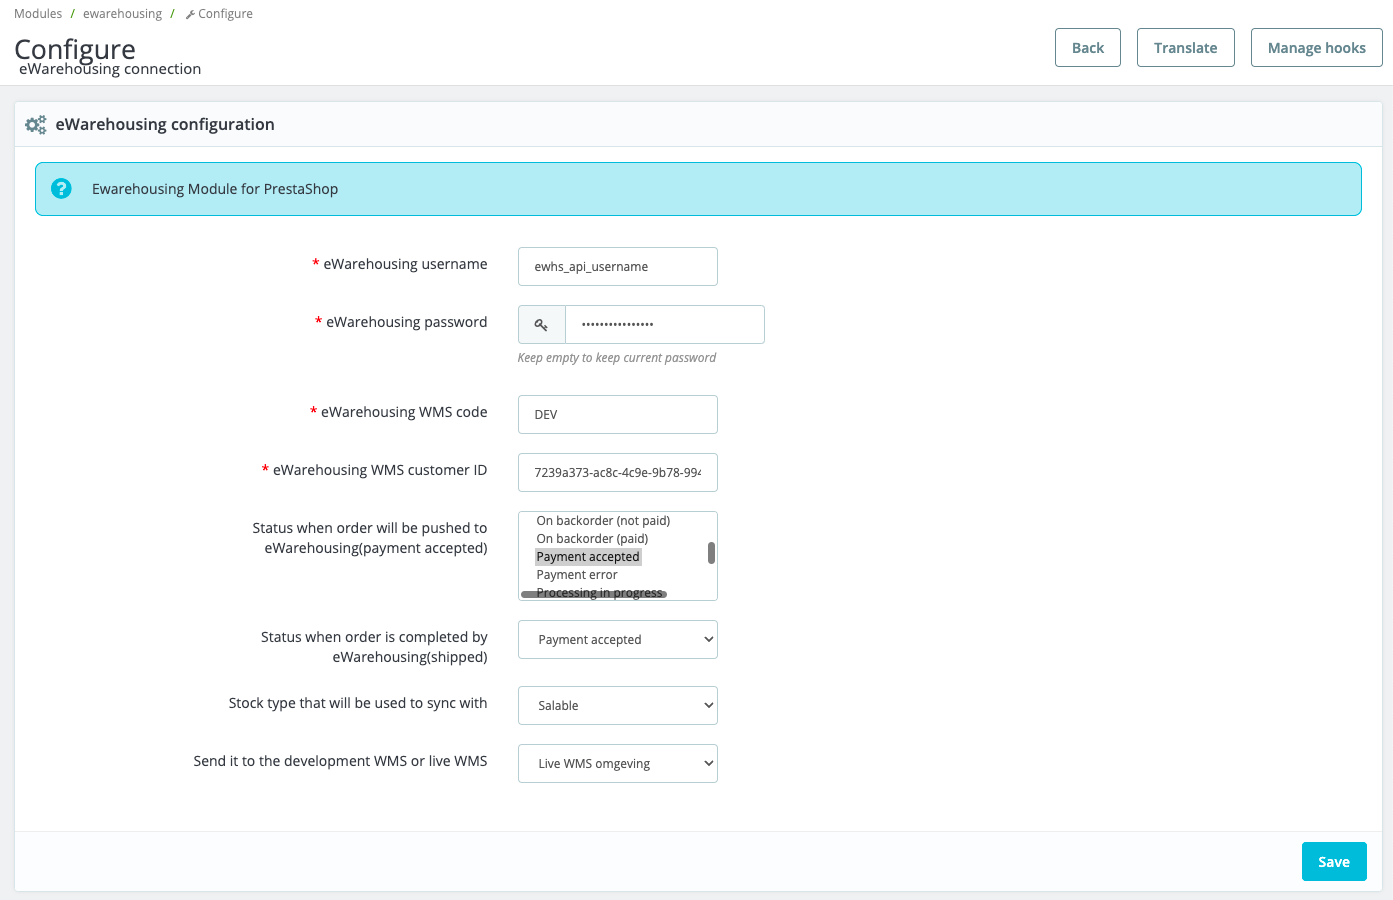The height and width of the screenshot is (900, 1393).
Task: Click the eWarehousing password input field
Action: pos(664,324)
